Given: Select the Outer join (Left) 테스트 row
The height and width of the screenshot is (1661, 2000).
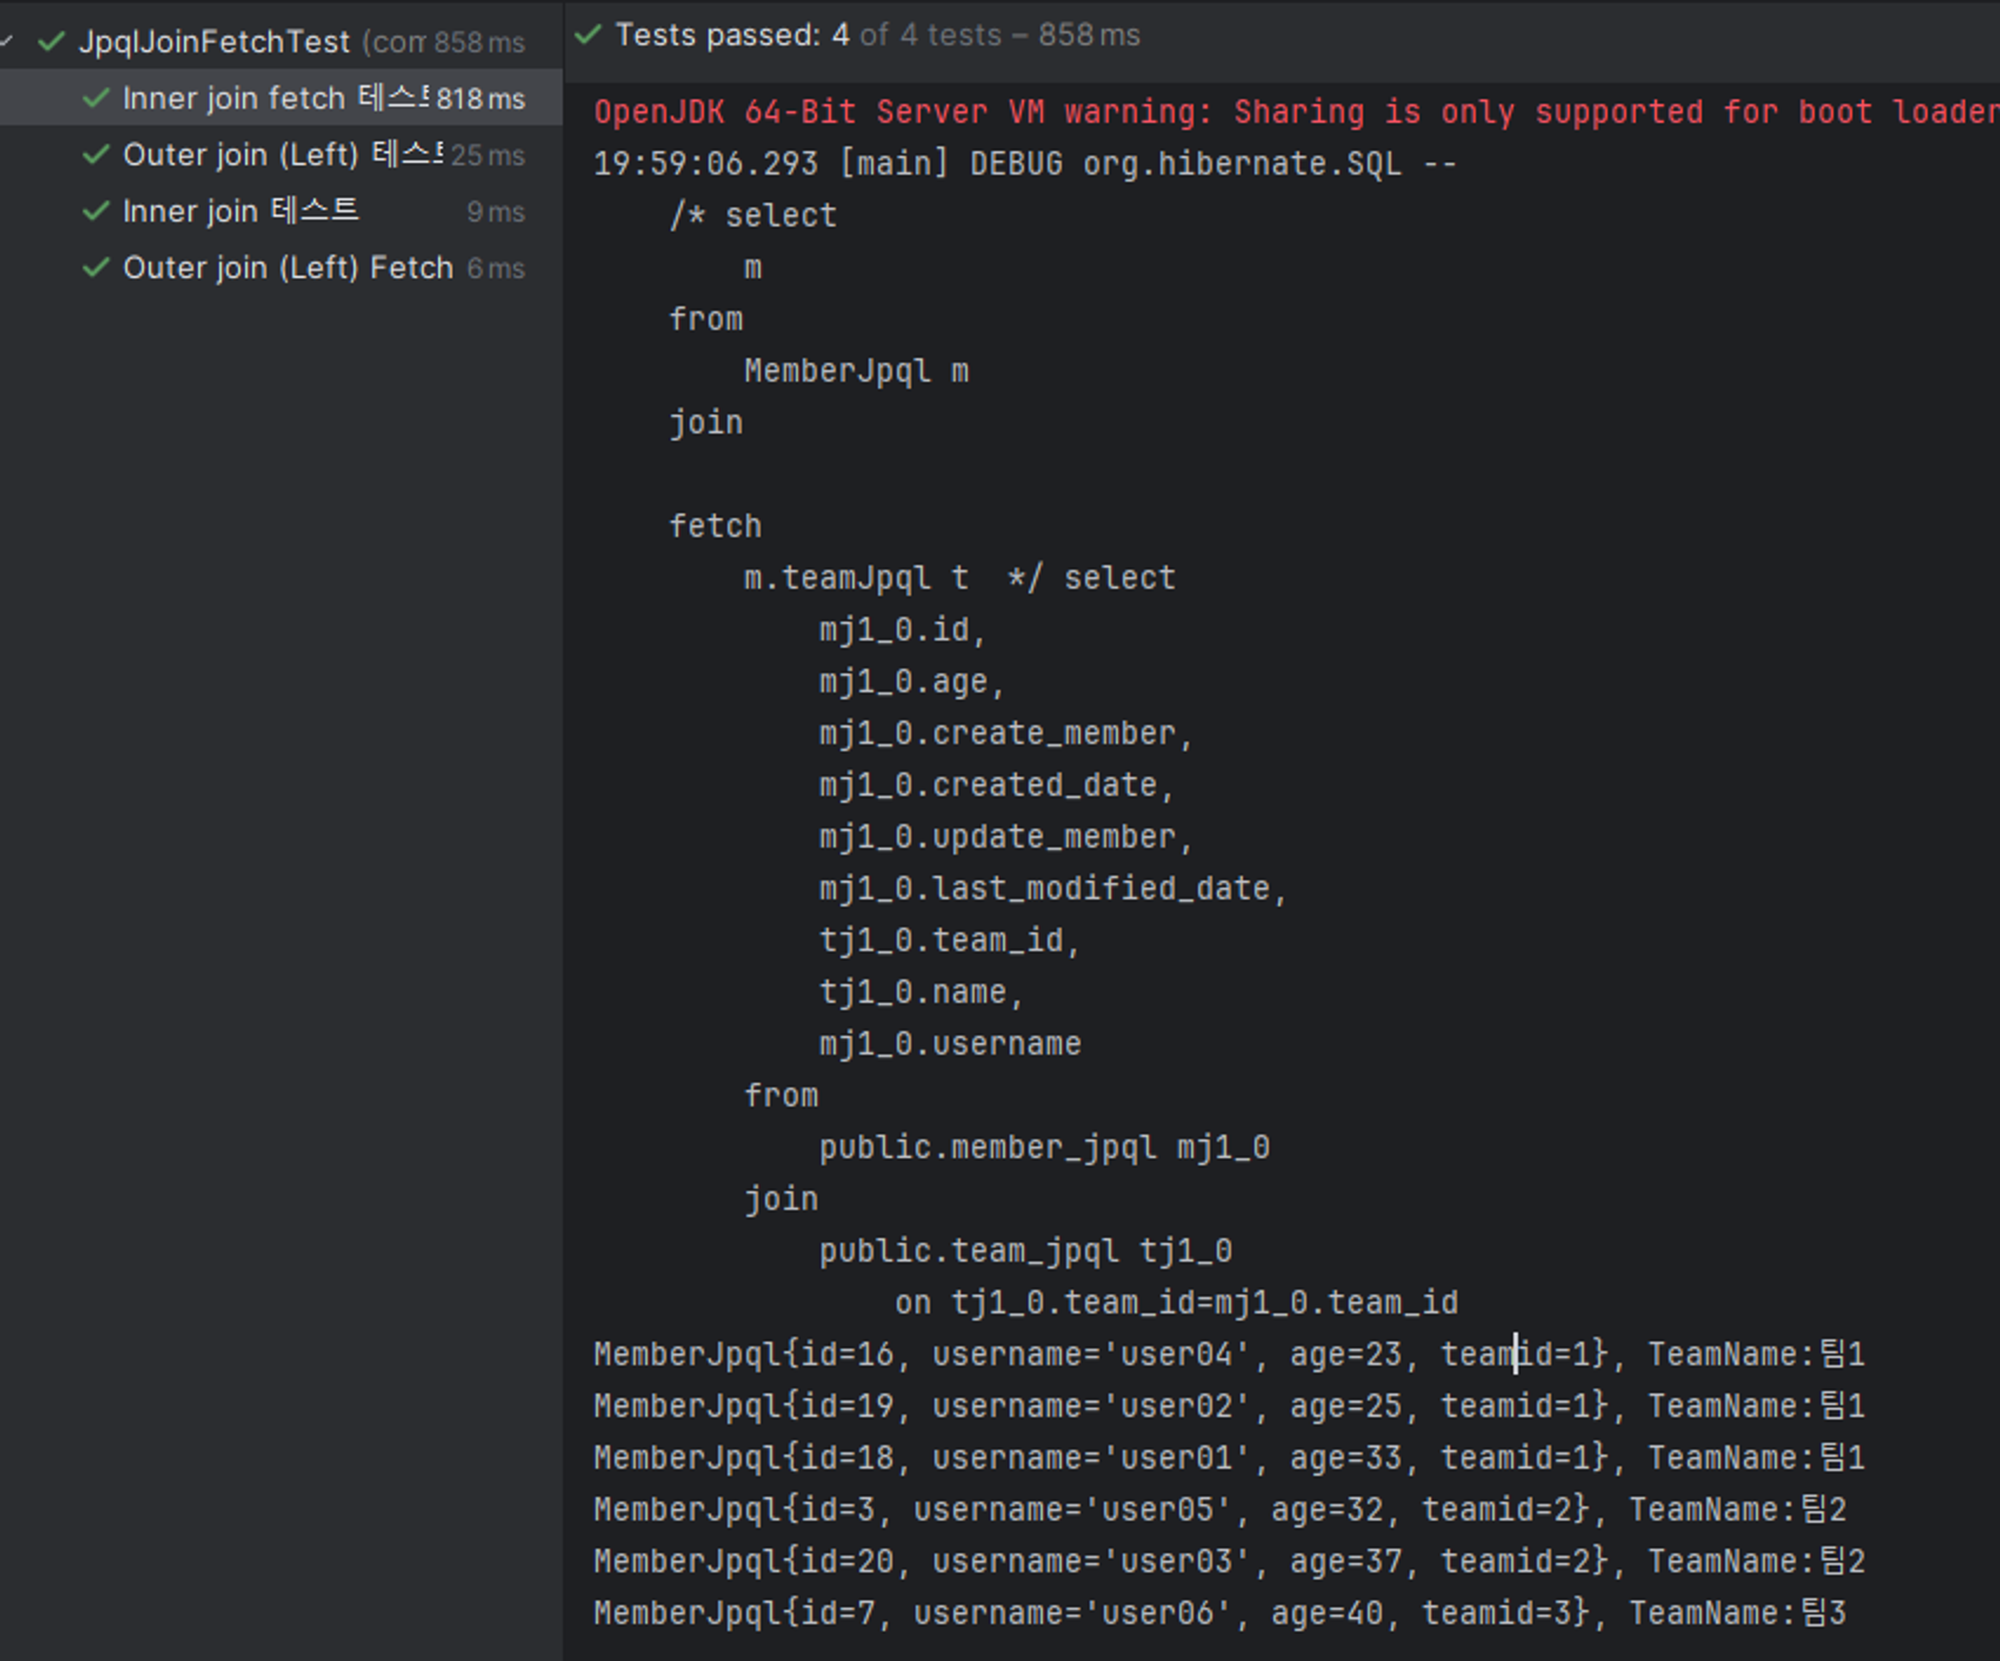Looking at the screenshot, I should tap(282, 155).
